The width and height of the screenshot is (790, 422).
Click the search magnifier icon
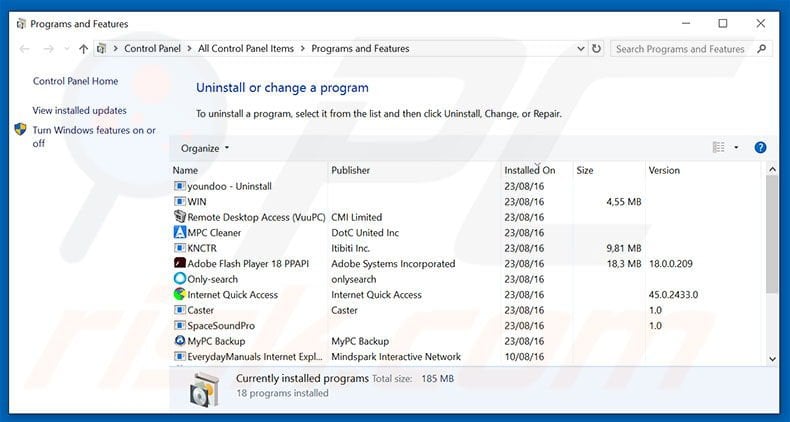point(761,49)
